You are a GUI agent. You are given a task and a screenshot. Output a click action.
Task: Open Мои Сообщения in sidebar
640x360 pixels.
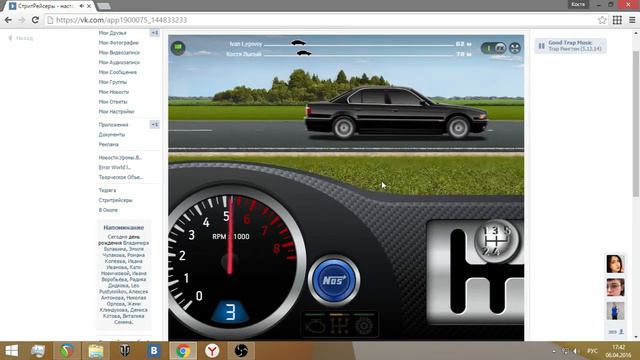point(118,72)
